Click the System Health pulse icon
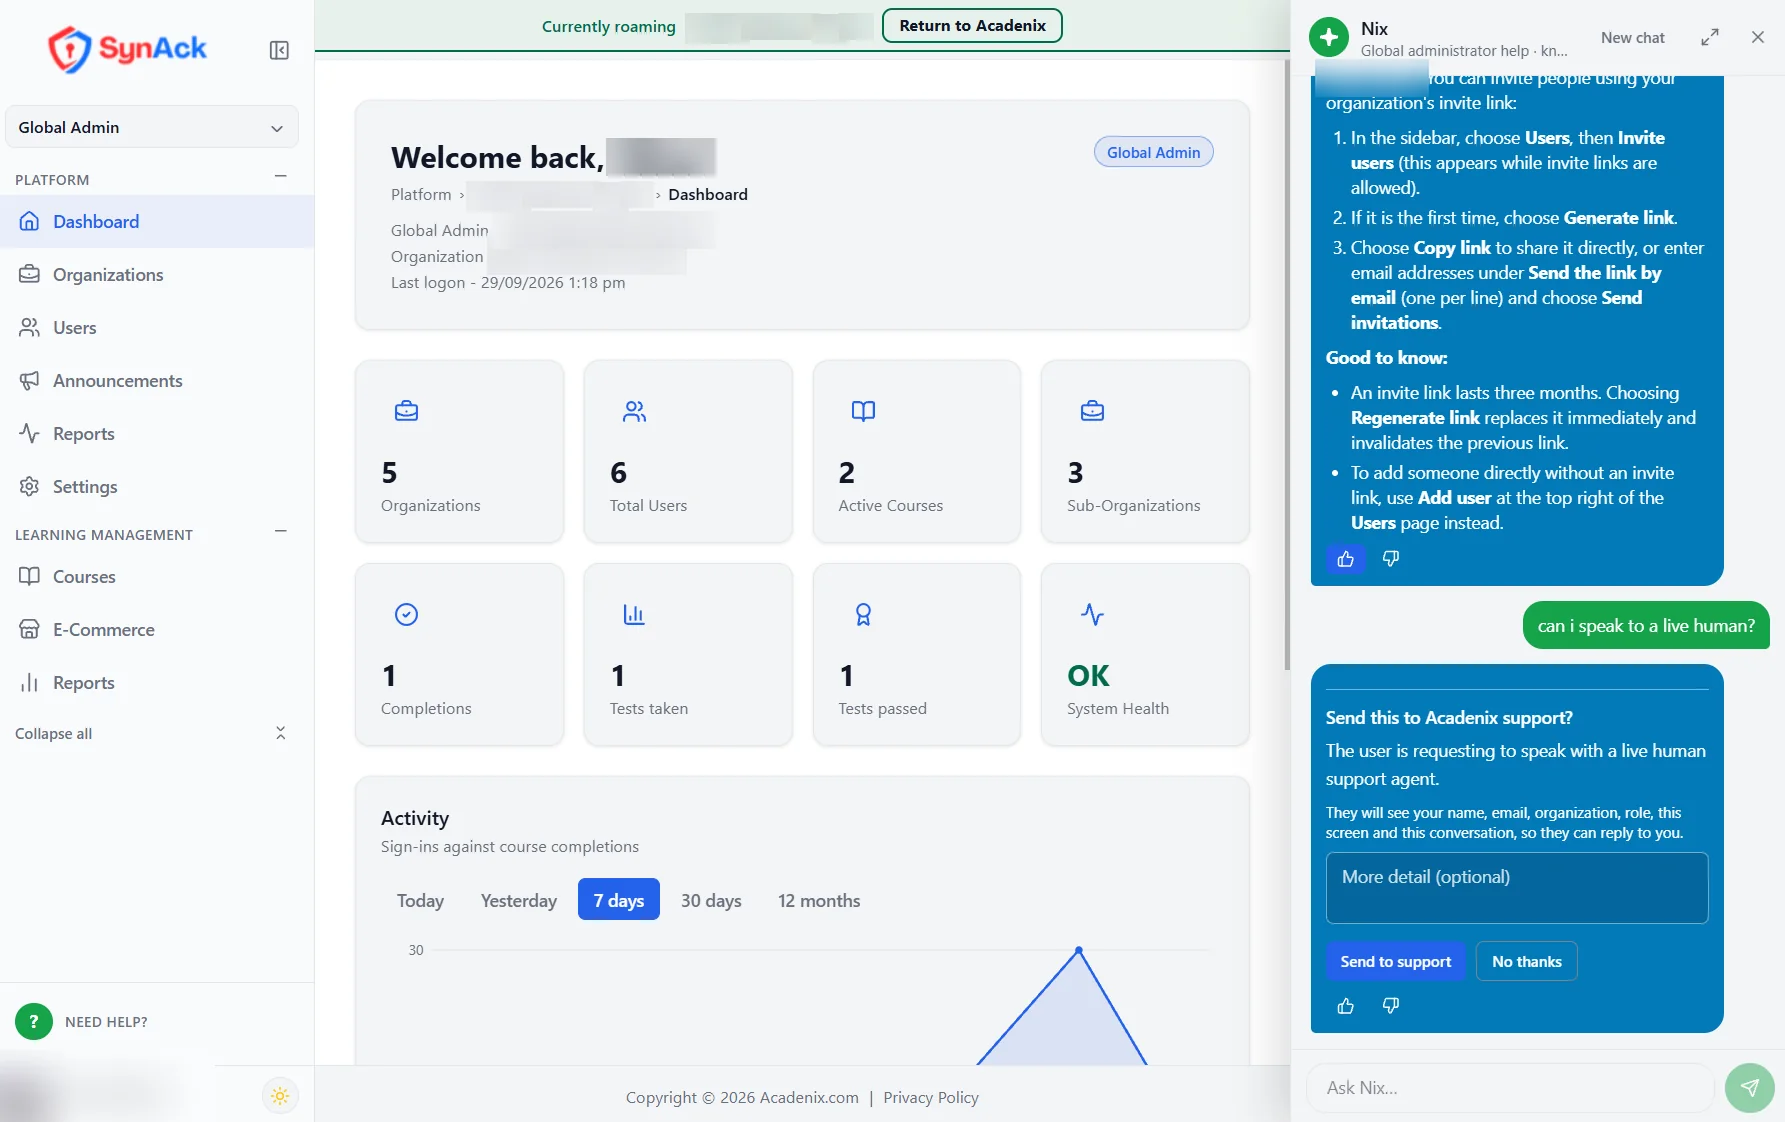This screenshot has width=1785, height=1122. tap(1092, 614)
